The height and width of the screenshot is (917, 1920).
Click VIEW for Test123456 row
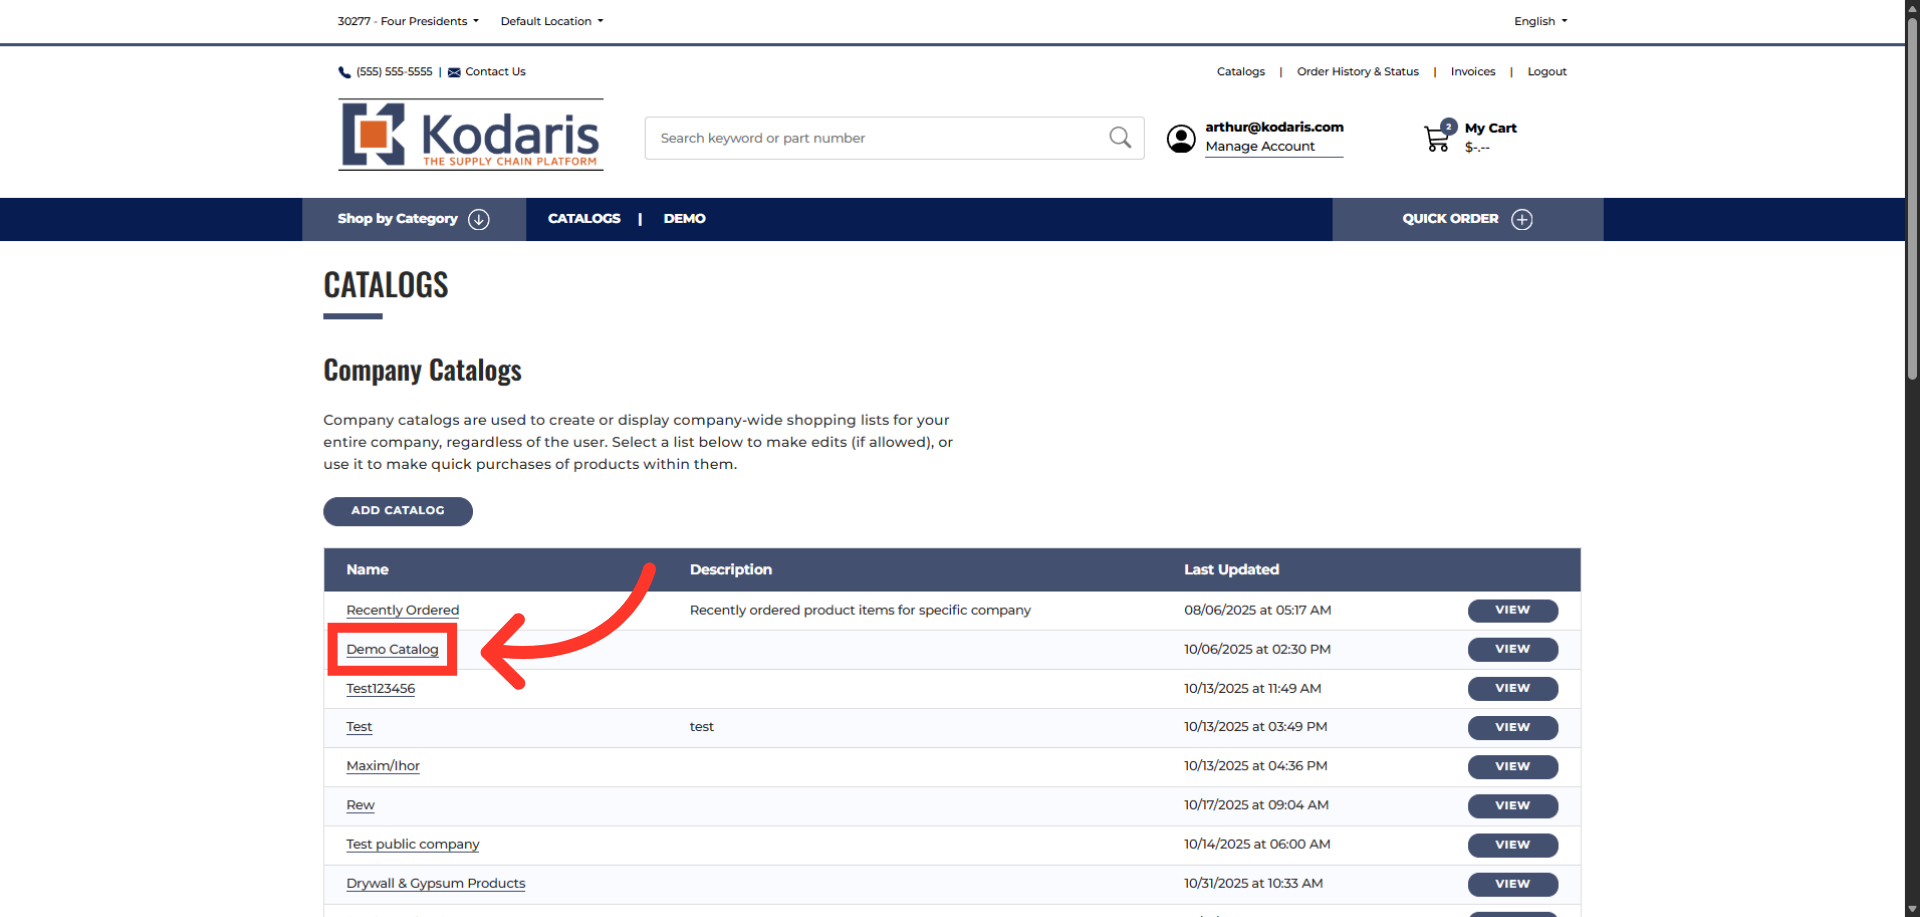1513,689
